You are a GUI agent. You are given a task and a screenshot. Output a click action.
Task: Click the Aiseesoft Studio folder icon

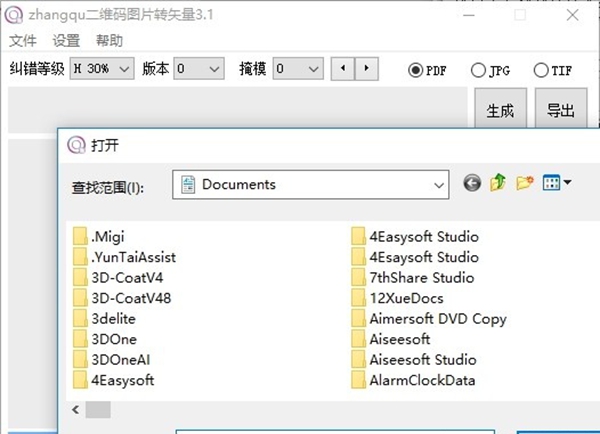coord(358,359)
